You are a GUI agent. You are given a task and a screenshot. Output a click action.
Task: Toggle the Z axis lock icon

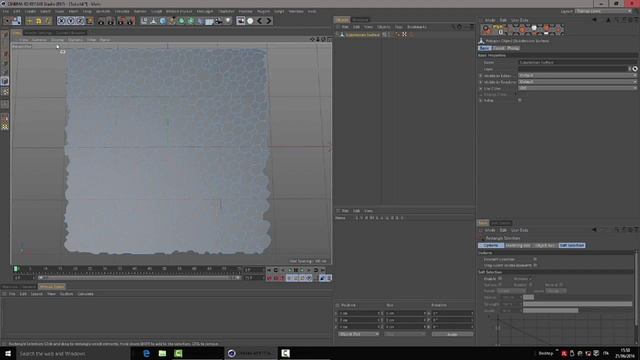pyautogui.click(x=80, y=21)
